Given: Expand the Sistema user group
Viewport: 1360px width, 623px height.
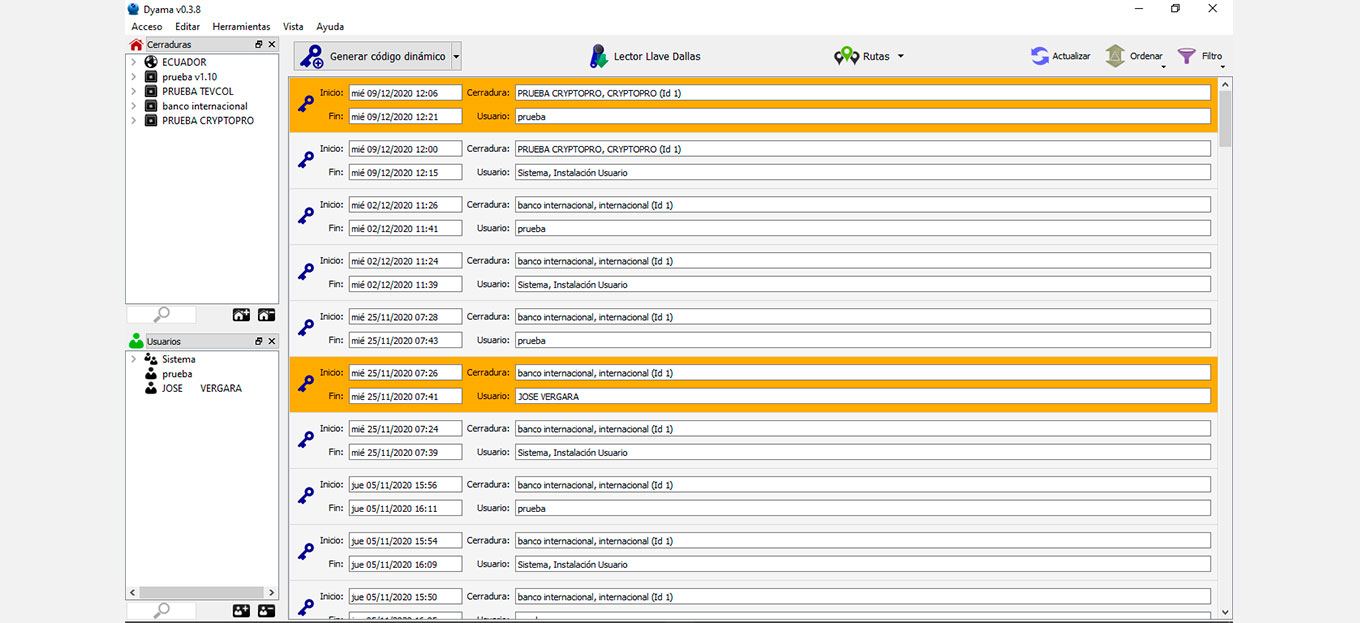Looking at the screenshot, I should coord(133,359).
